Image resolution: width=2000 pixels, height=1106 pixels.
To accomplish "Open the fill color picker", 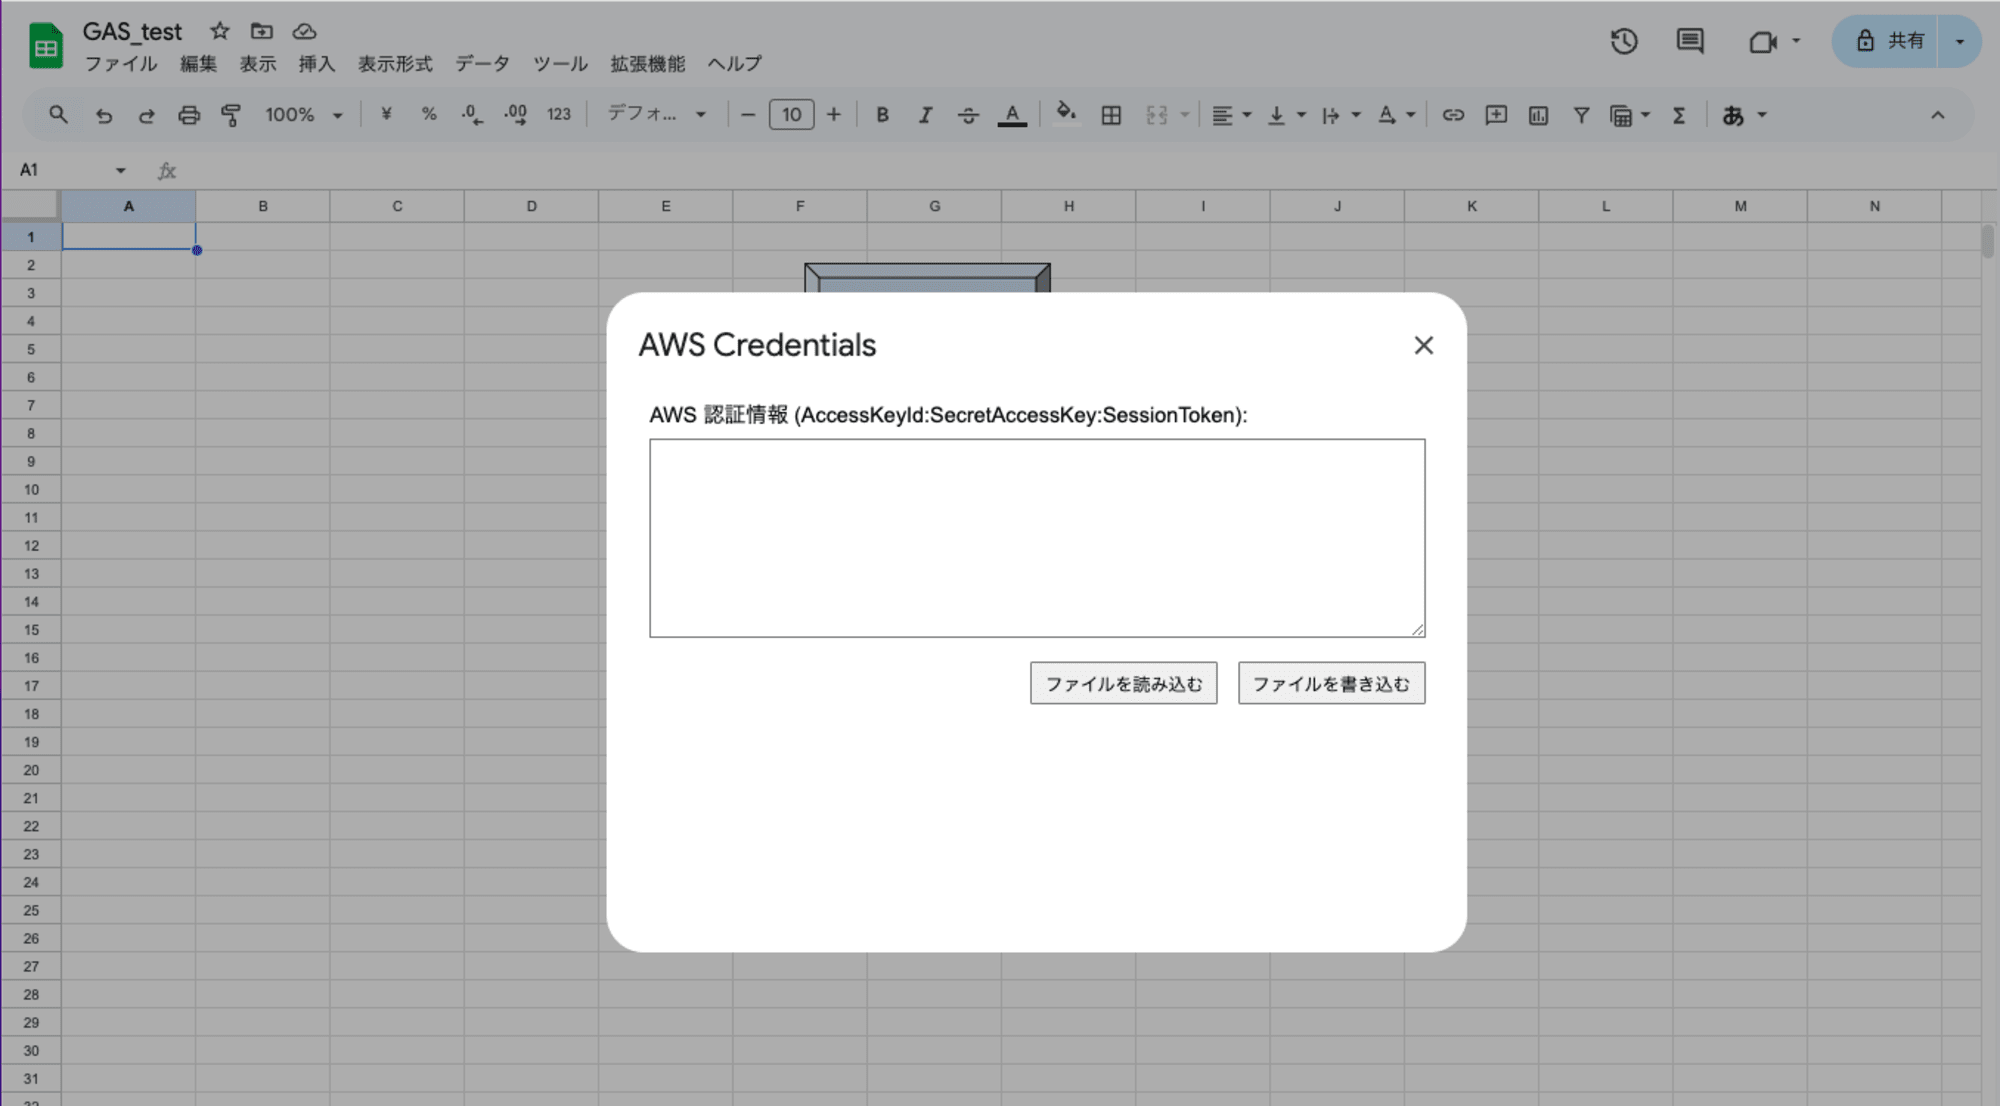I will point(1066,113).
